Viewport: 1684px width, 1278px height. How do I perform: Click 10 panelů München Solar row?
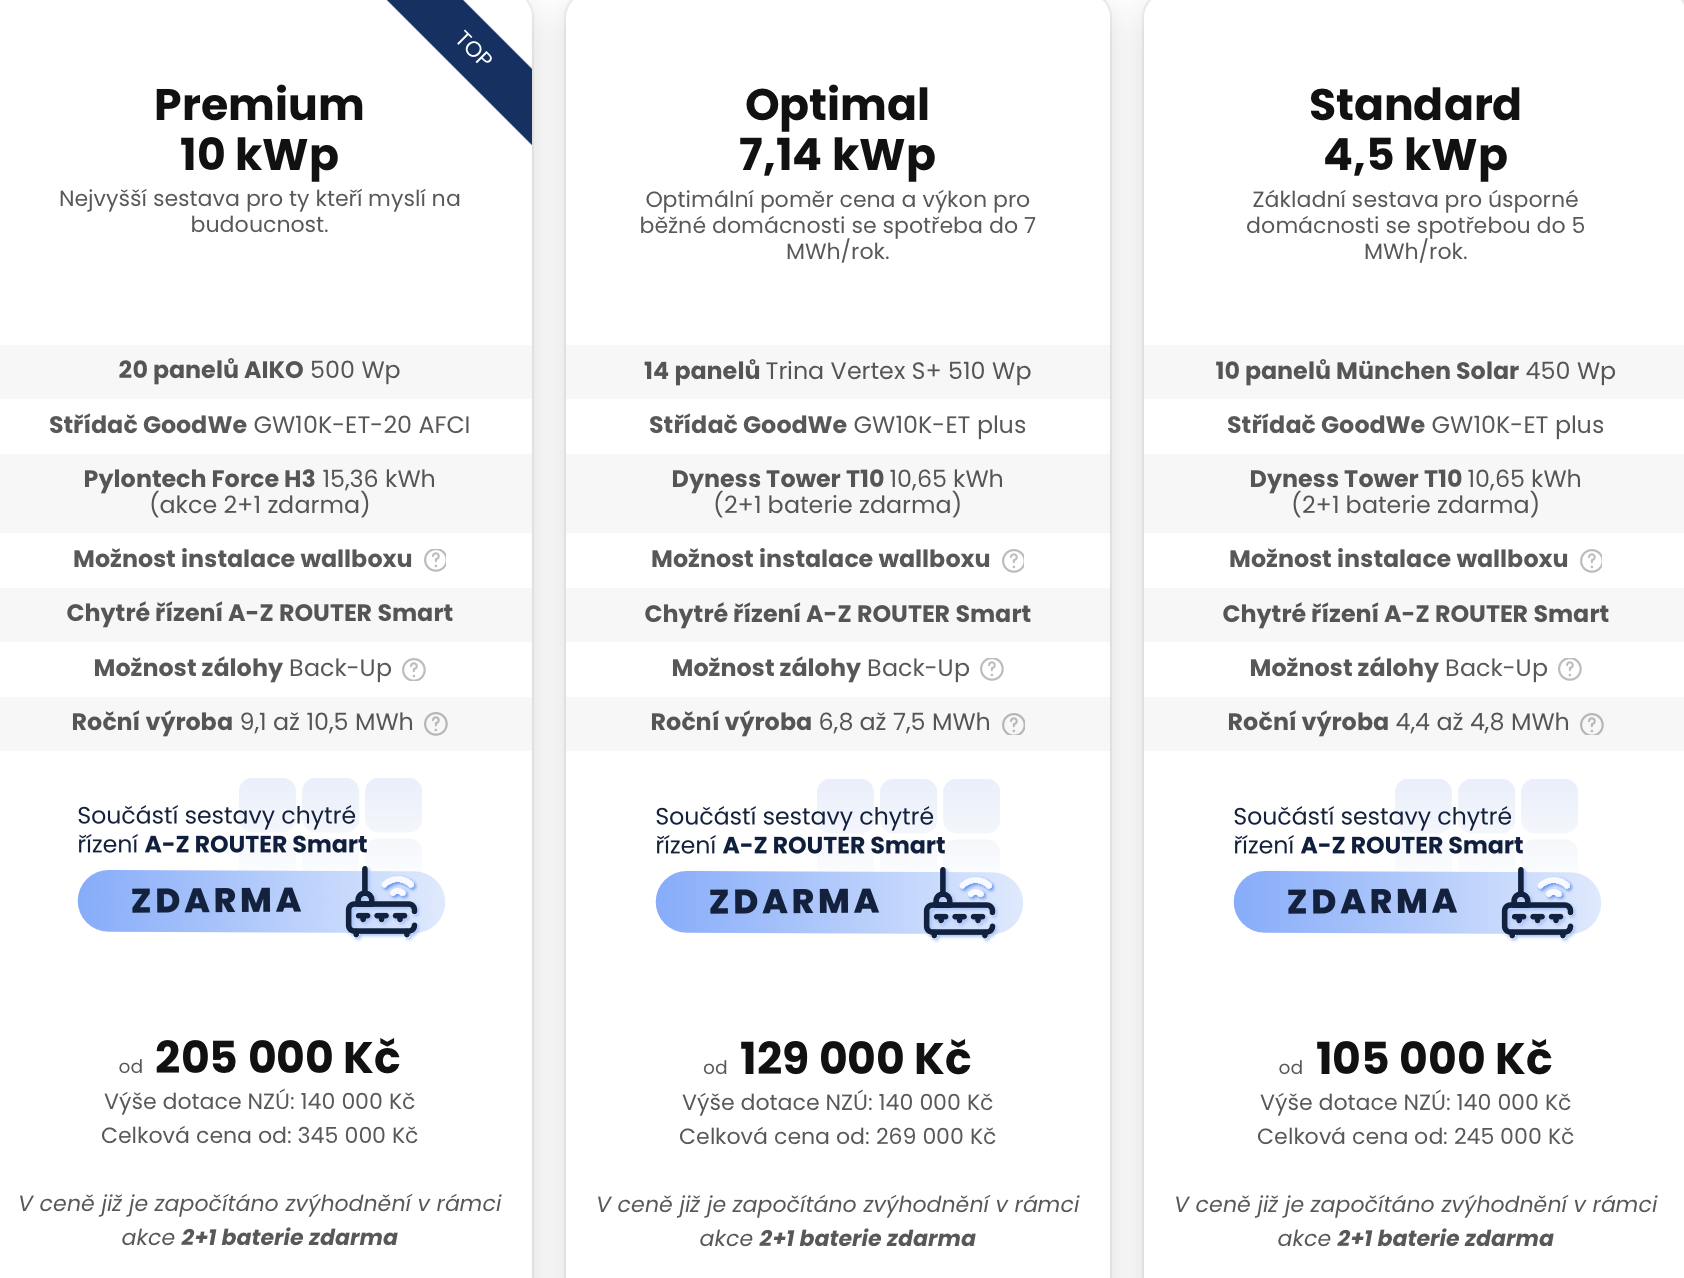coord(1414,371)
